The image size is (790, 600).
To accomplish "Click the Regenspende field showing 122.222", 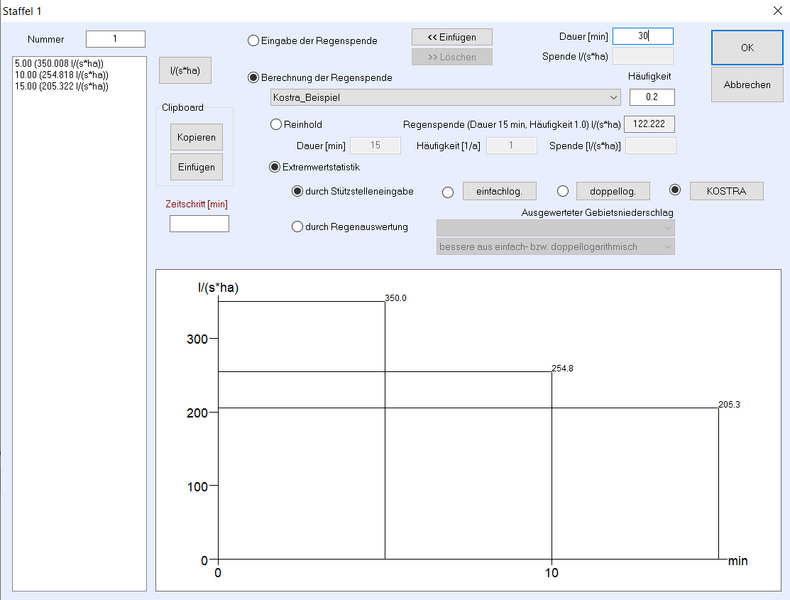I will (x=649, y=124).
